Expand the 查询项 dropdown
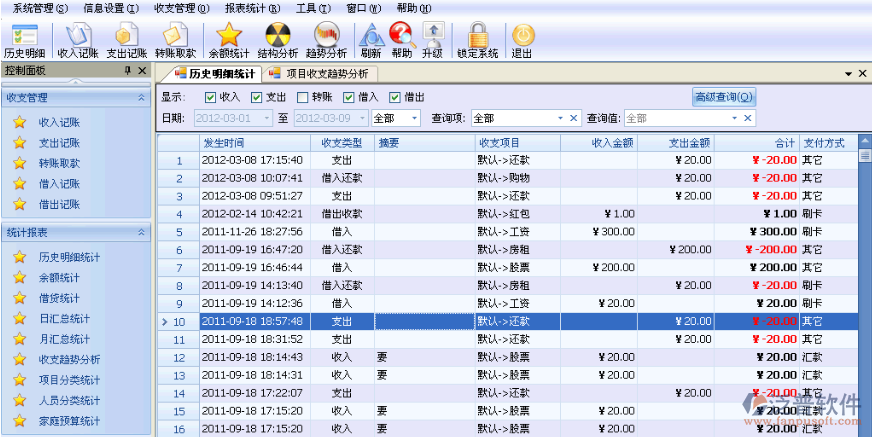This screenshot has width=872, height=437. (560, 118)
